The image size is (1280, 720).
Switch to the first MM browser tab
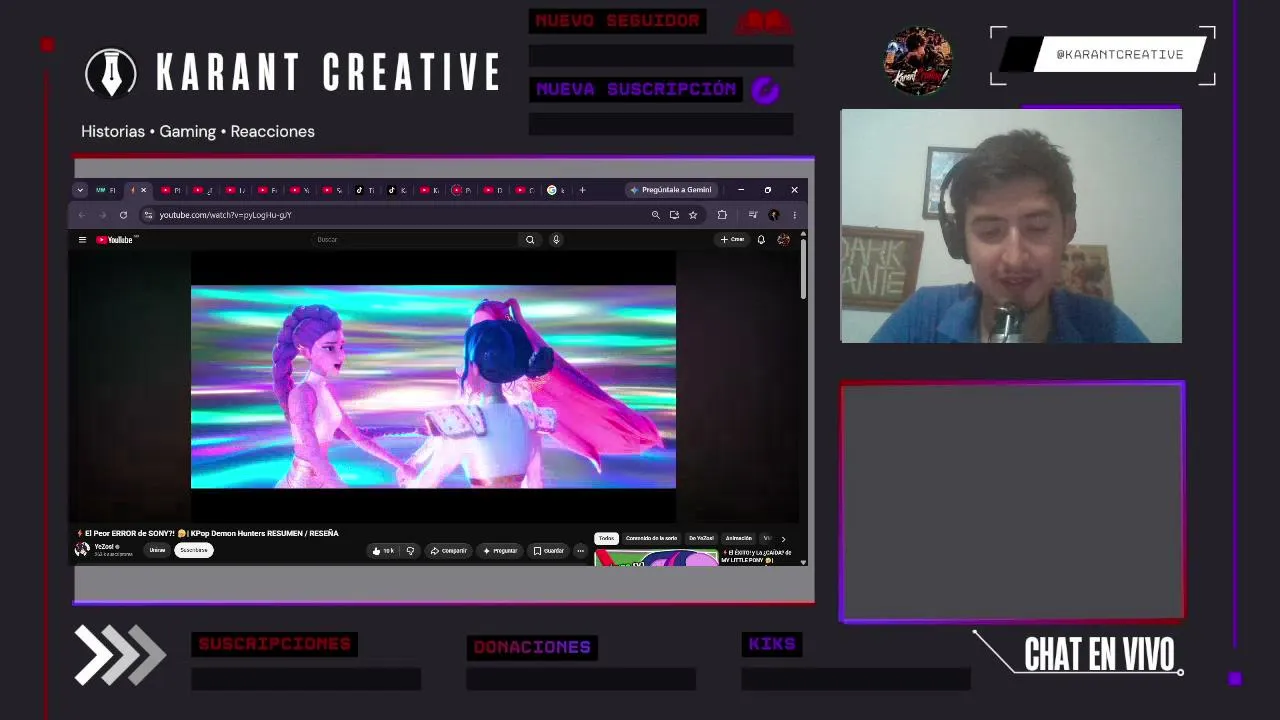tap(105, 190)
